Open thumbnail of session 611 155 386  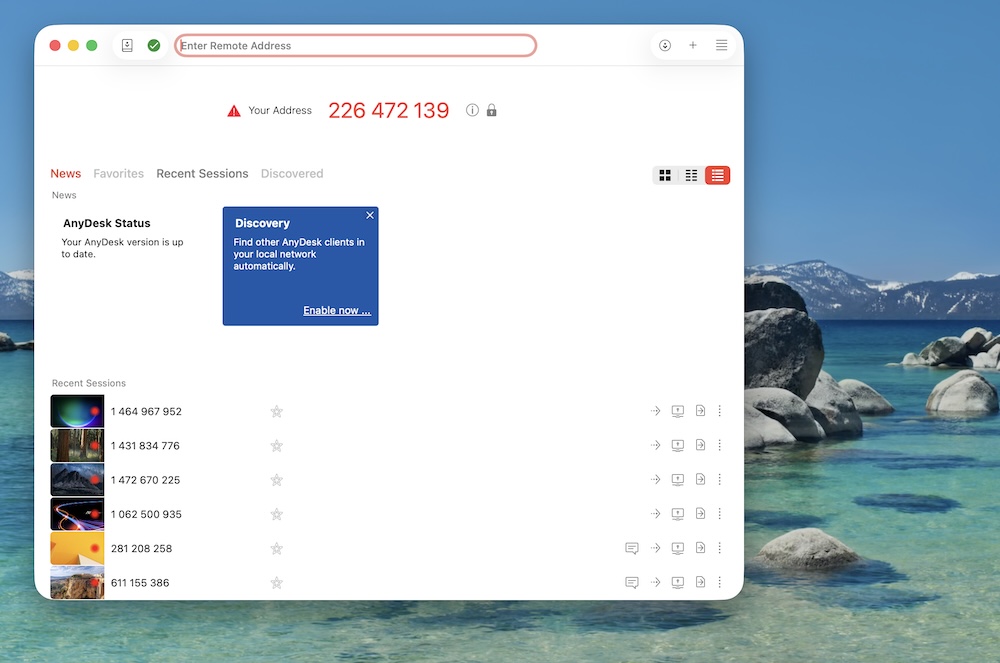[77, 583]
